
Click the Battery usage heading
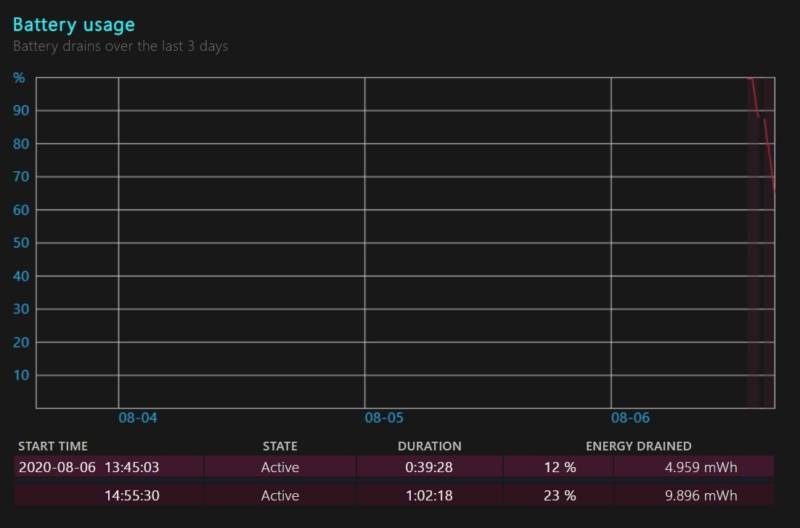pyautogui.click(x=73, y=24)
